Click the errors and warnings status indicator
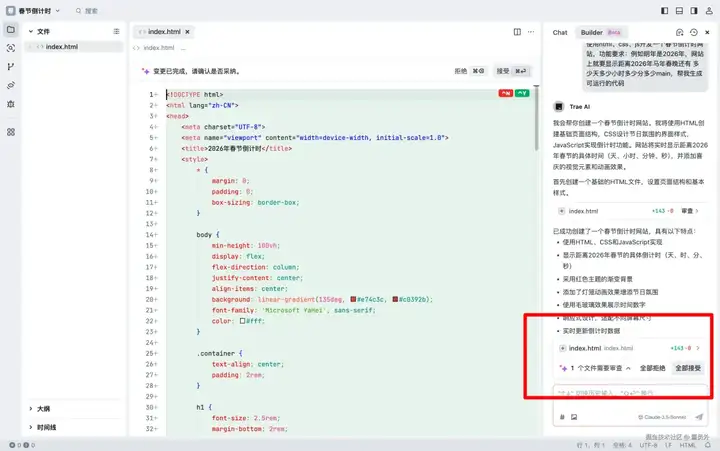 point(22,445)
